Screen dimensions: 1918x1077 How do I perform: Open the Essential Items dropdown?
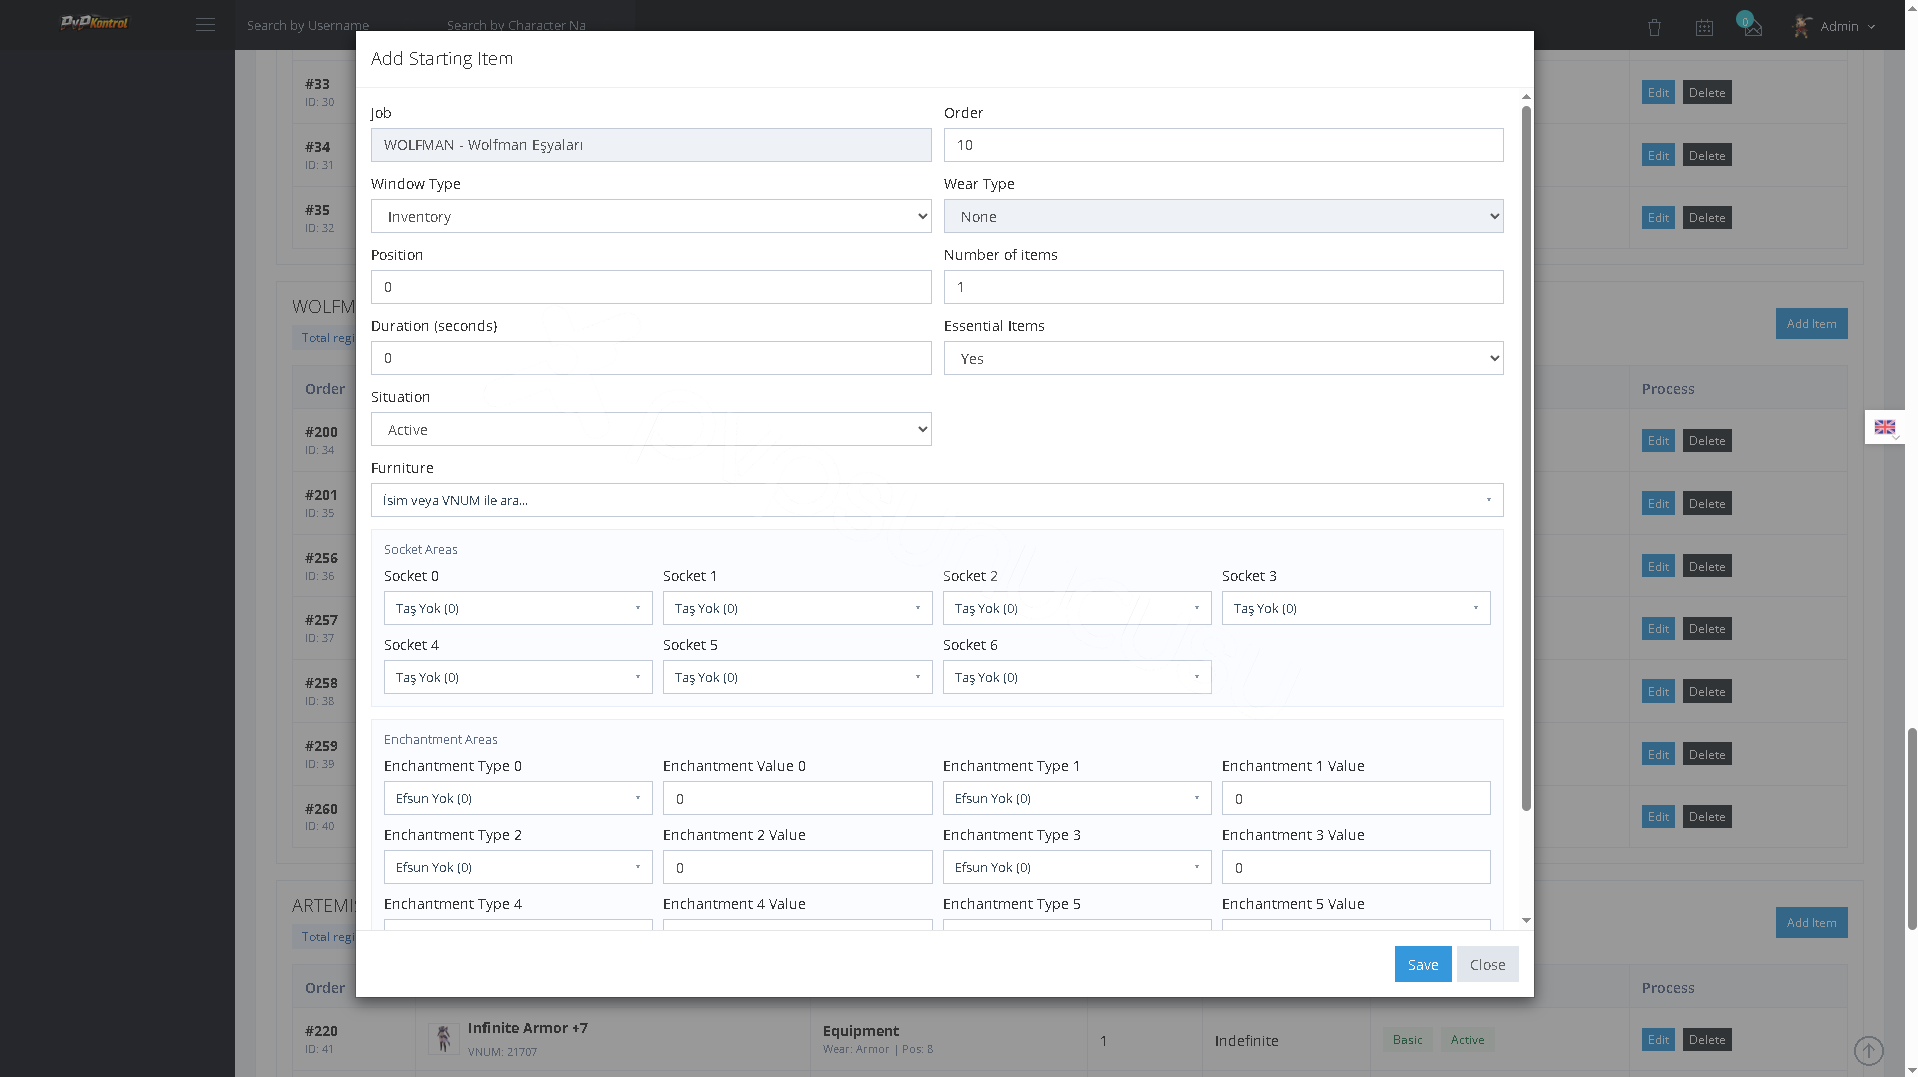(1223, 359)
